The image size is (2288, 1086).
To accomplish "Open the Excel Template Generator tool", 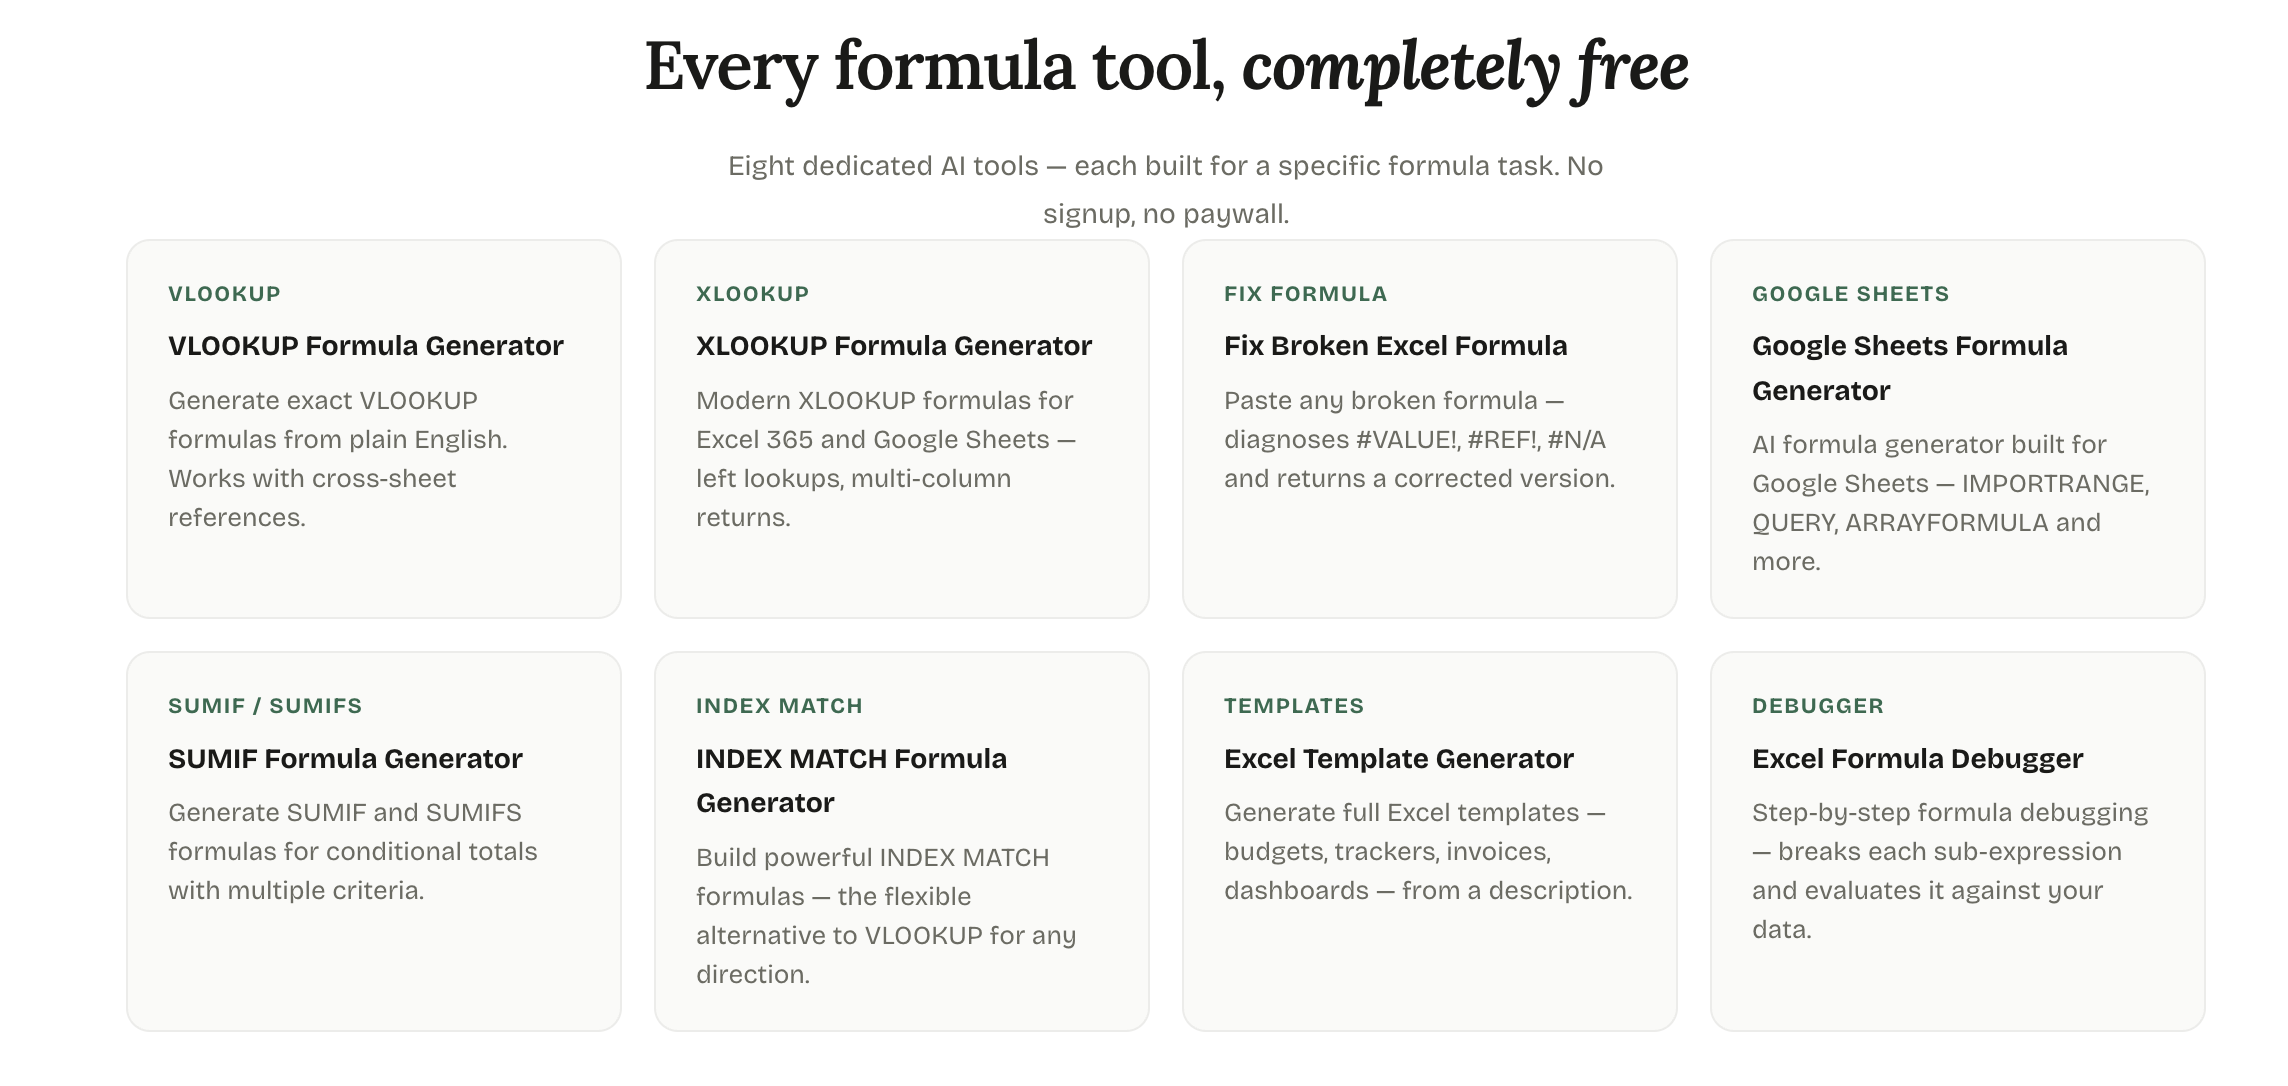I will coord(1400,758).
